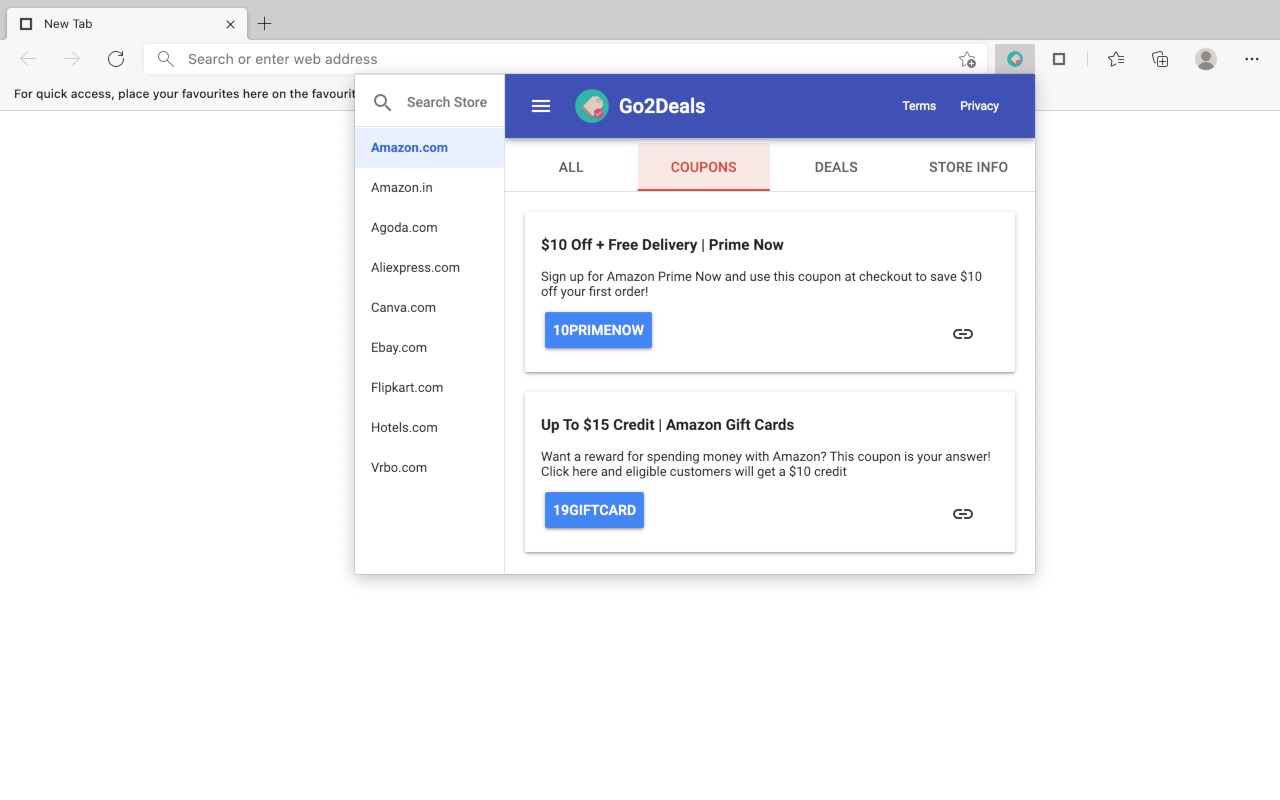The width and height of the screenshot is (1280, 800).
Task: Reload the current page
Action: [116, 59]
